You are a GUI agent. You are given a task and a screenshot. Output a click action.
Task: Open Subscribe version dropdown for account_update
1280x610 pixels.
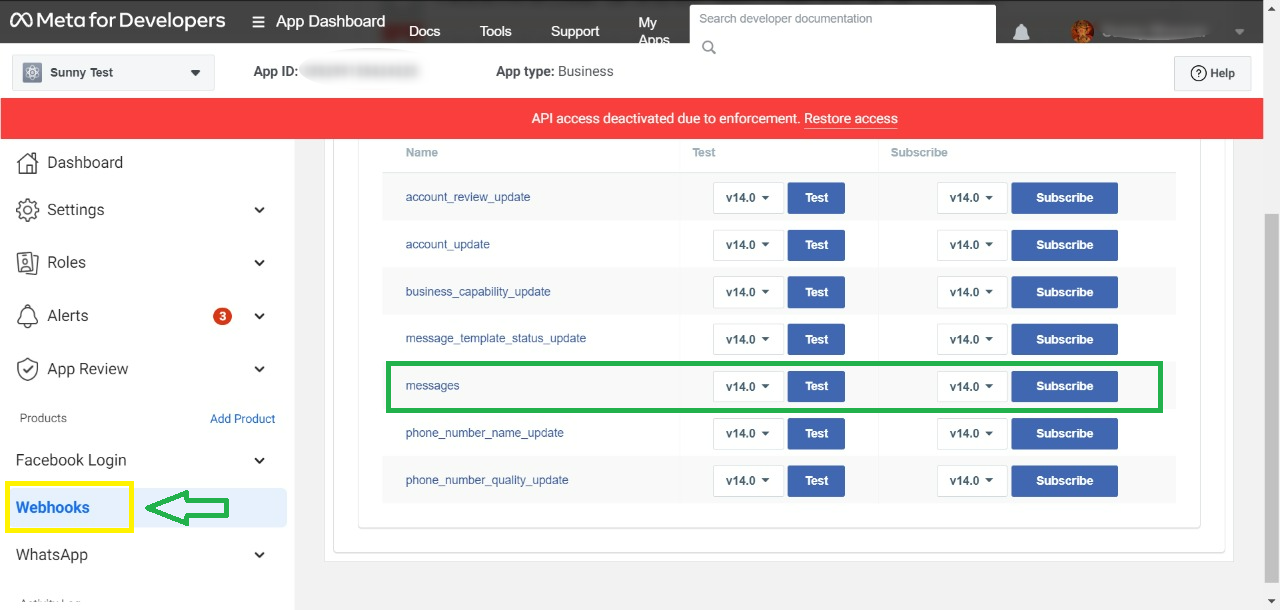click(x=971, y=245)
